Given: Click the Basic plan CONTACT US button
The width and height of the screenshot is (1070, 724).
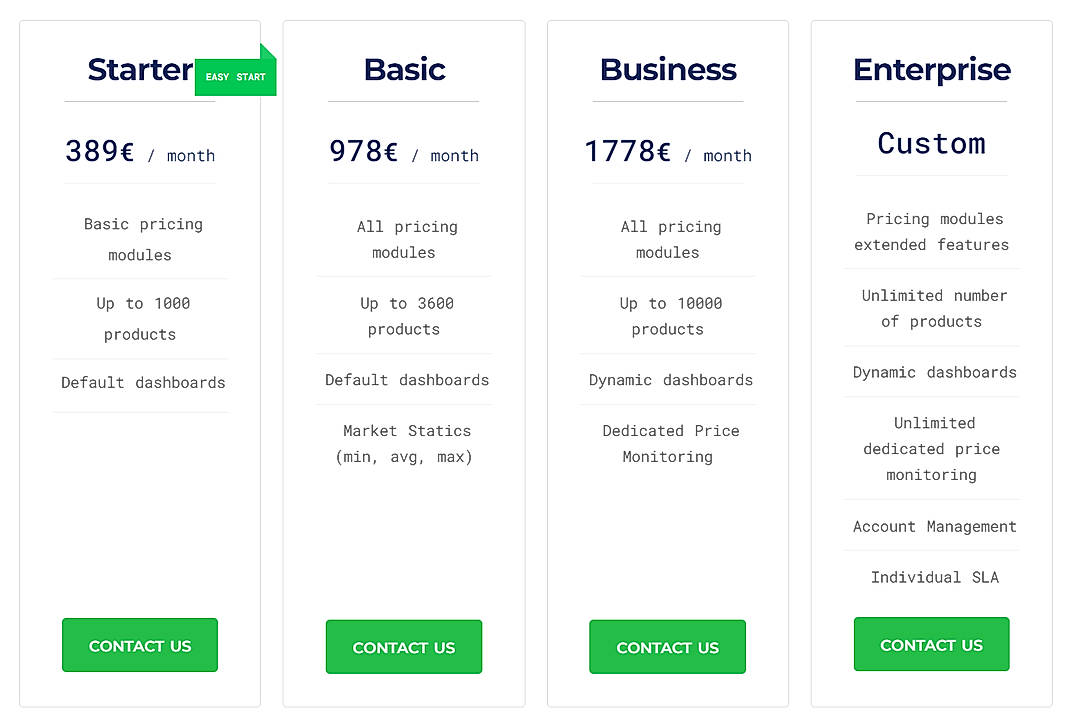Looking at the screenshot, I should click(x=403, y=646).
